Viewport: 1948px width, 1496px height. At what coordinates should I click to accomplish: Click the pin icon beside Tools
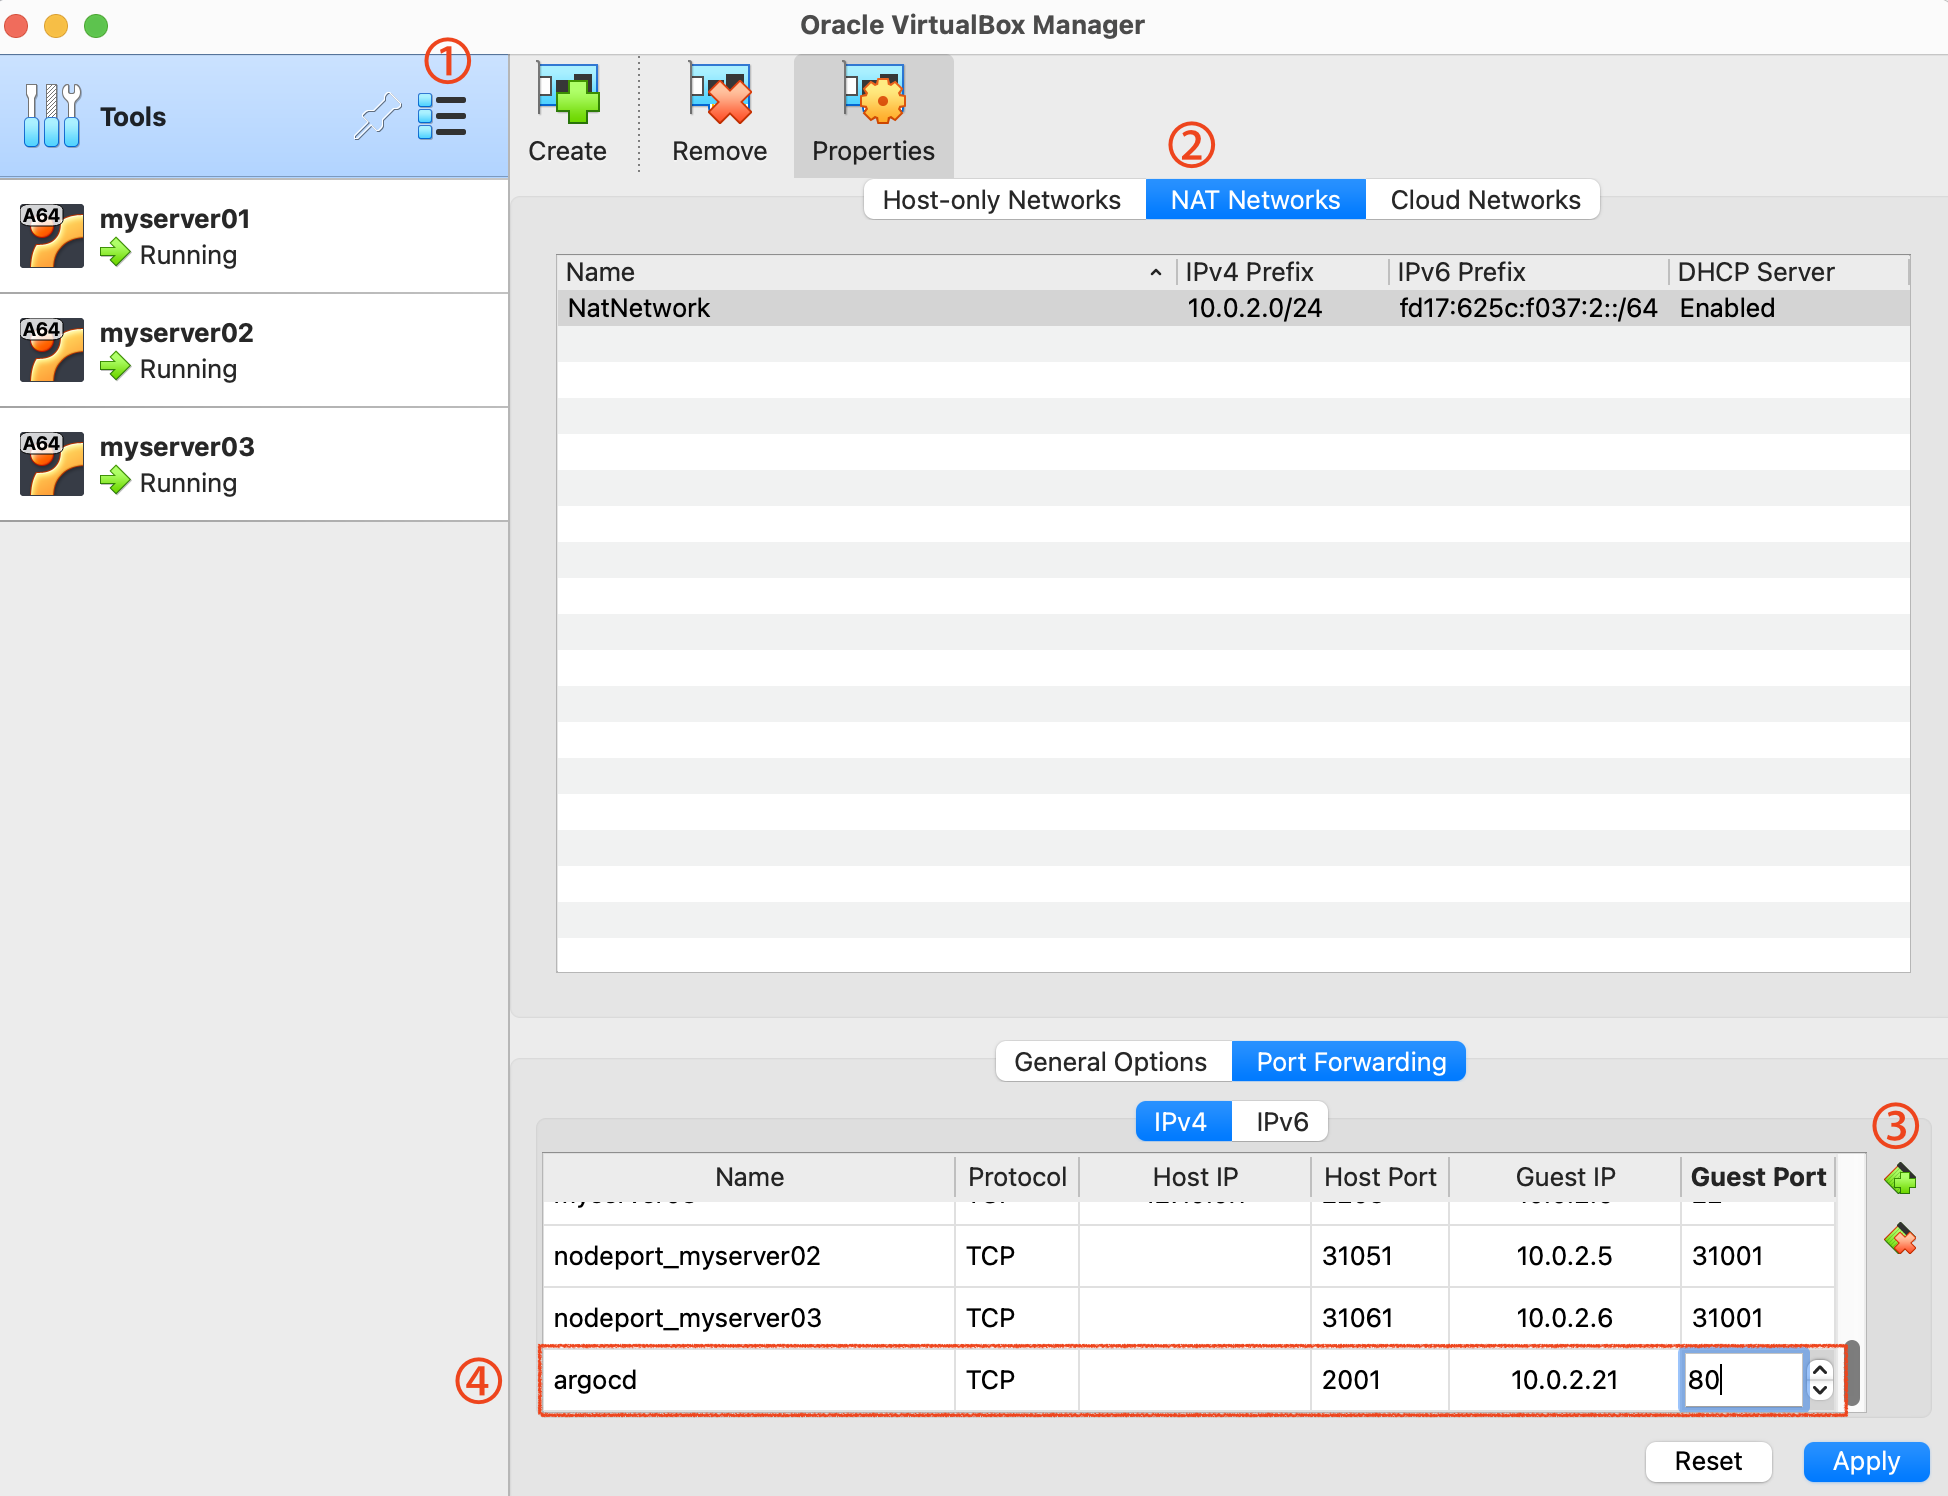(378, 117)
